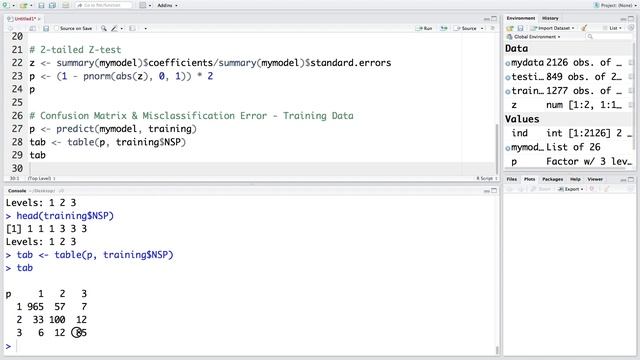Expand the mymodel list object
This screenshot has width=640, height=360.
(x=508, y=148)
